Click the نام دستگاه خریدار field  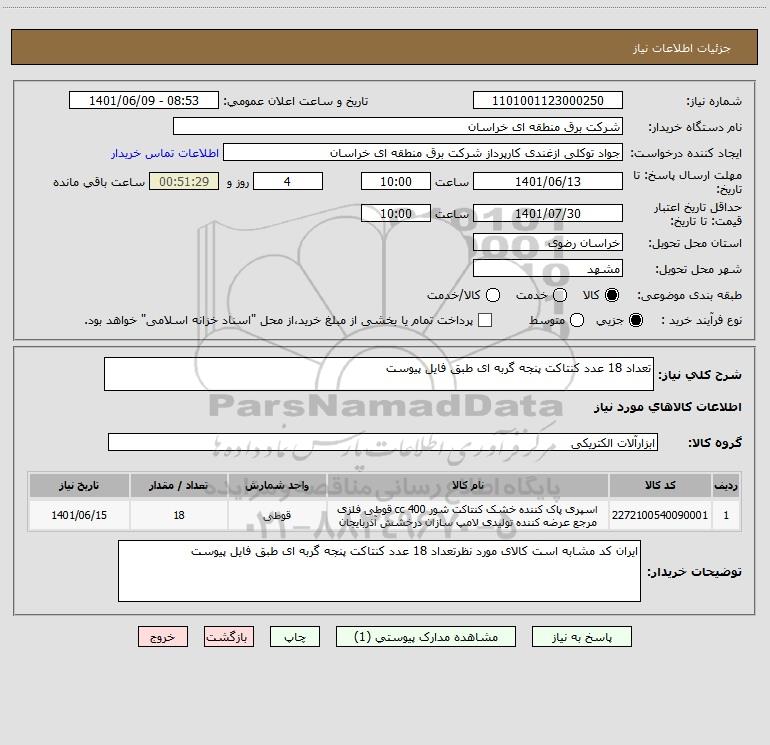point(398,126)
